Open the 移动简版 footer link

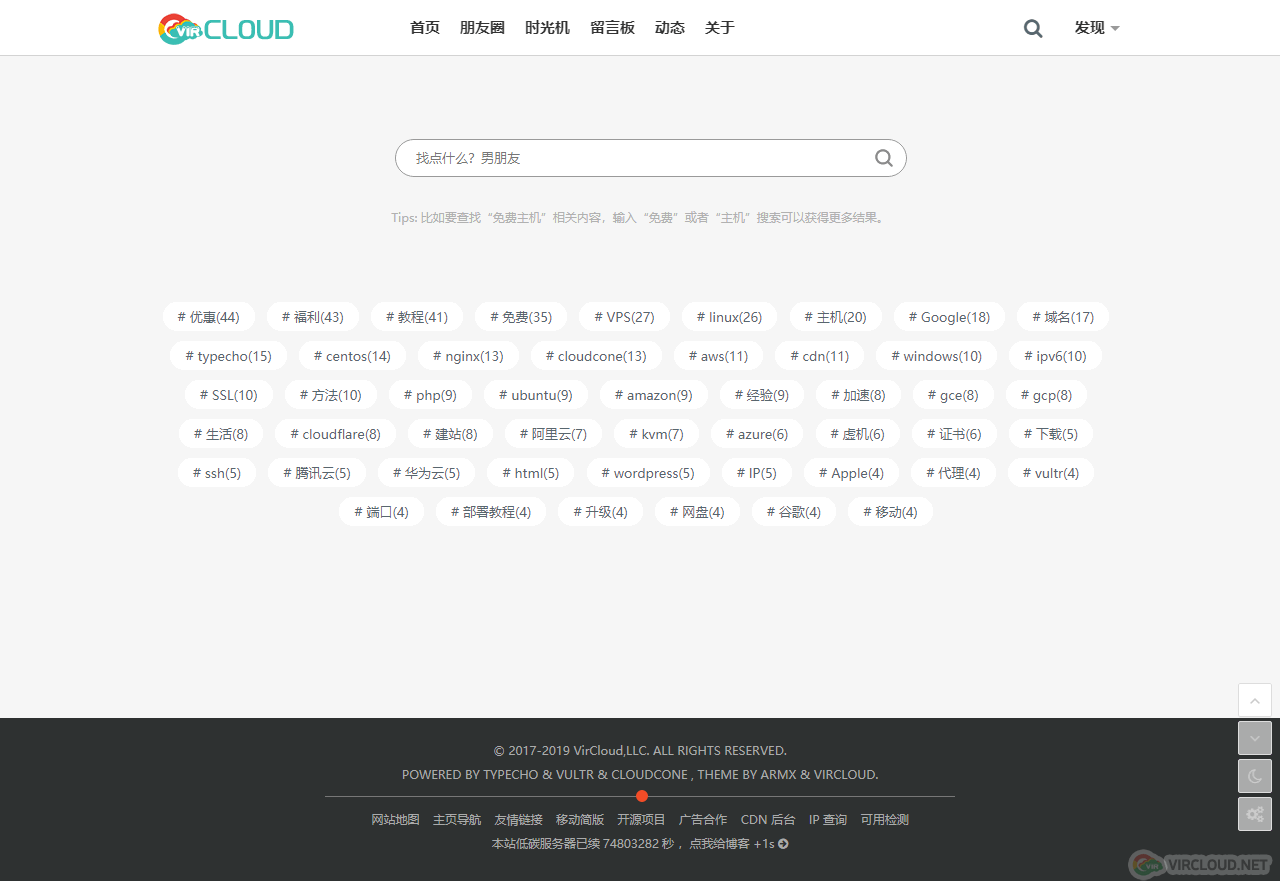tap(580, 820)
